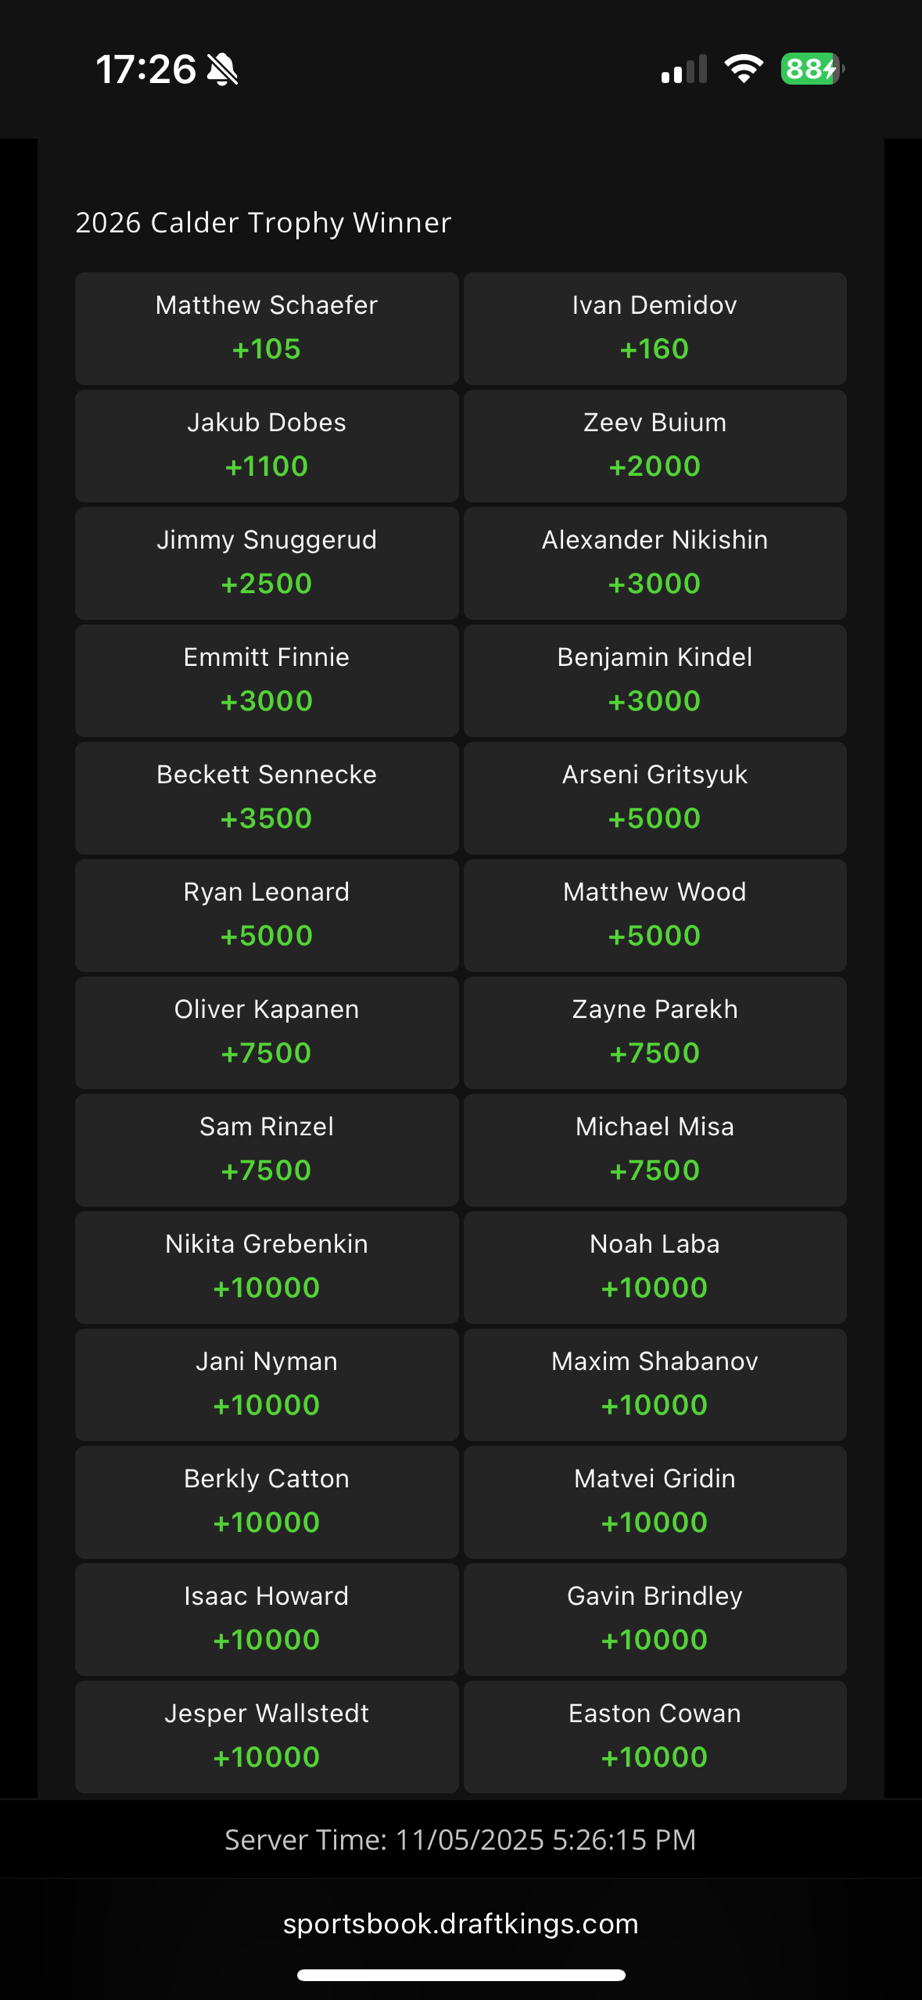Choose Gavin Brindley +10000 outcome
Viewport: 922px width, 2000px height.
[655, 1619]
